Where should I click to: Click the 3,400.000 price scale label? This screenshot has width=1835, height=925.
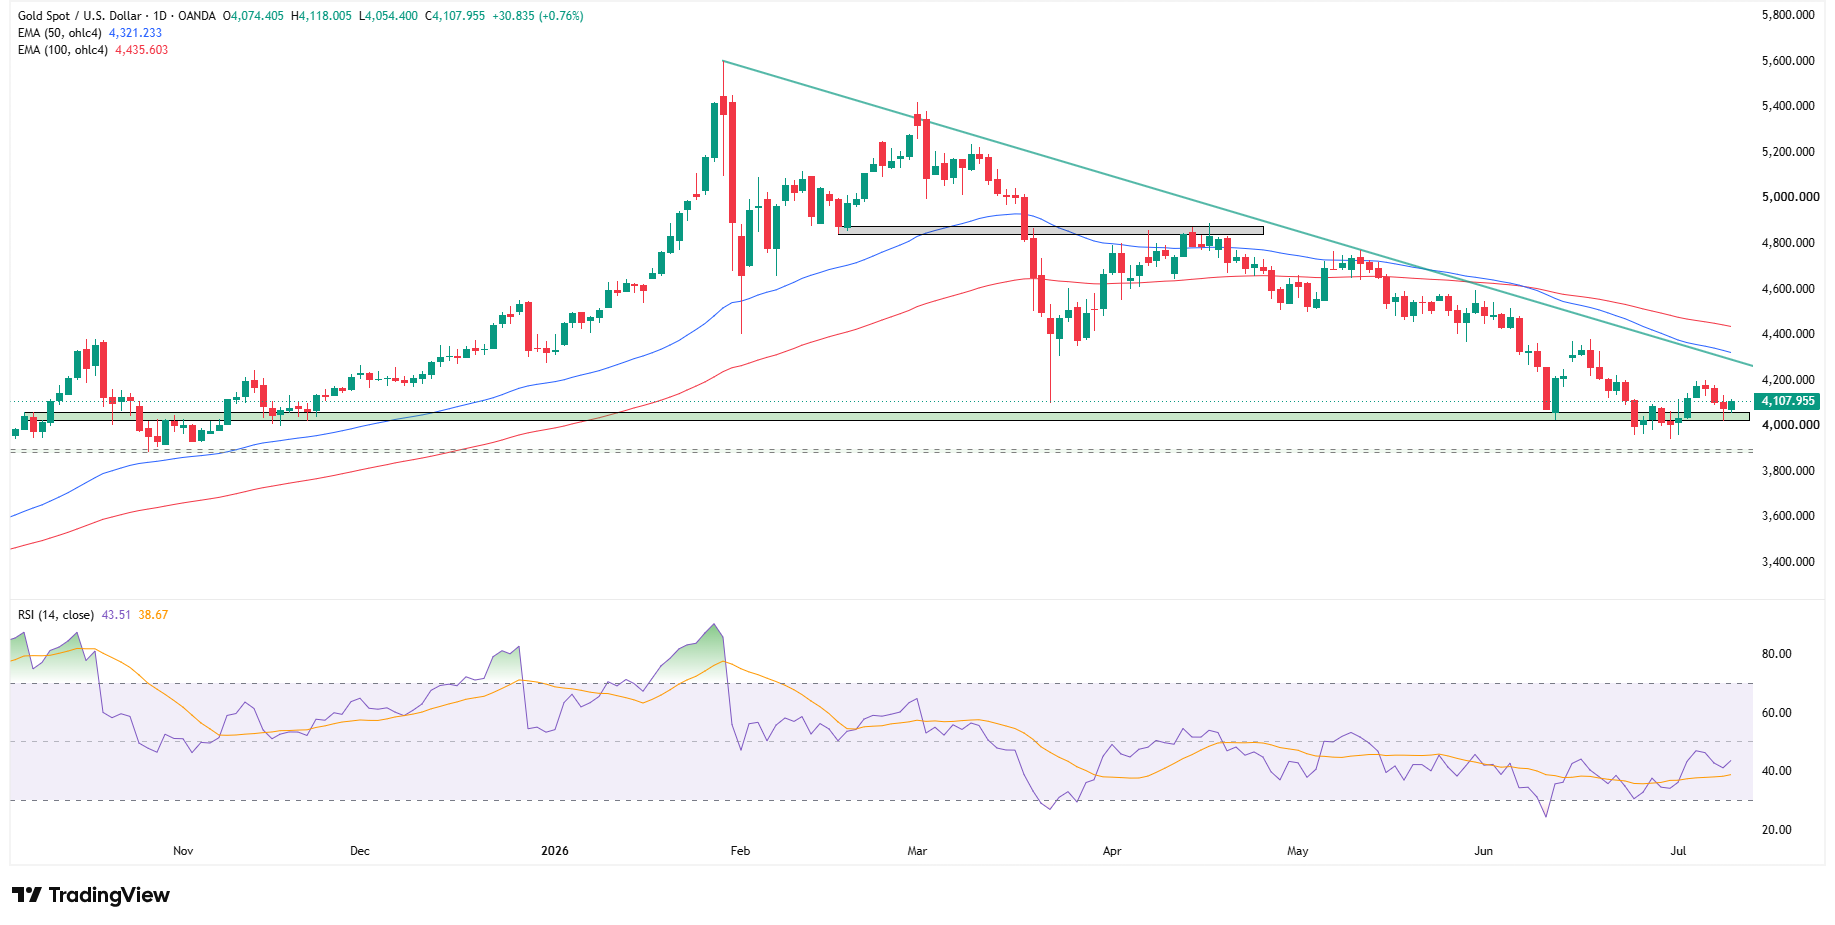click(x=1788, y=562)
